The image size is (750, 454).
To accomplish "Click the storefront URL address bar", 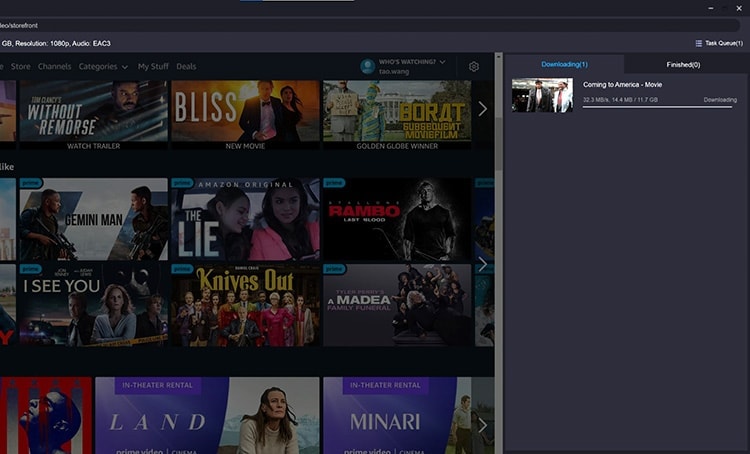I will pos(369,25).
